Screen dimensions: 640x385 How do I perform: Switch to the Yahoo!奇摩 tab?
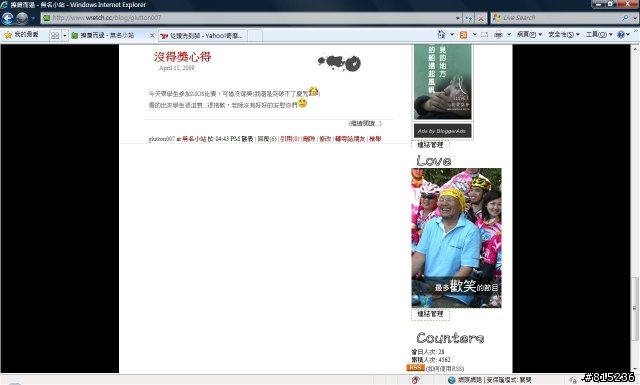[202, 36]
